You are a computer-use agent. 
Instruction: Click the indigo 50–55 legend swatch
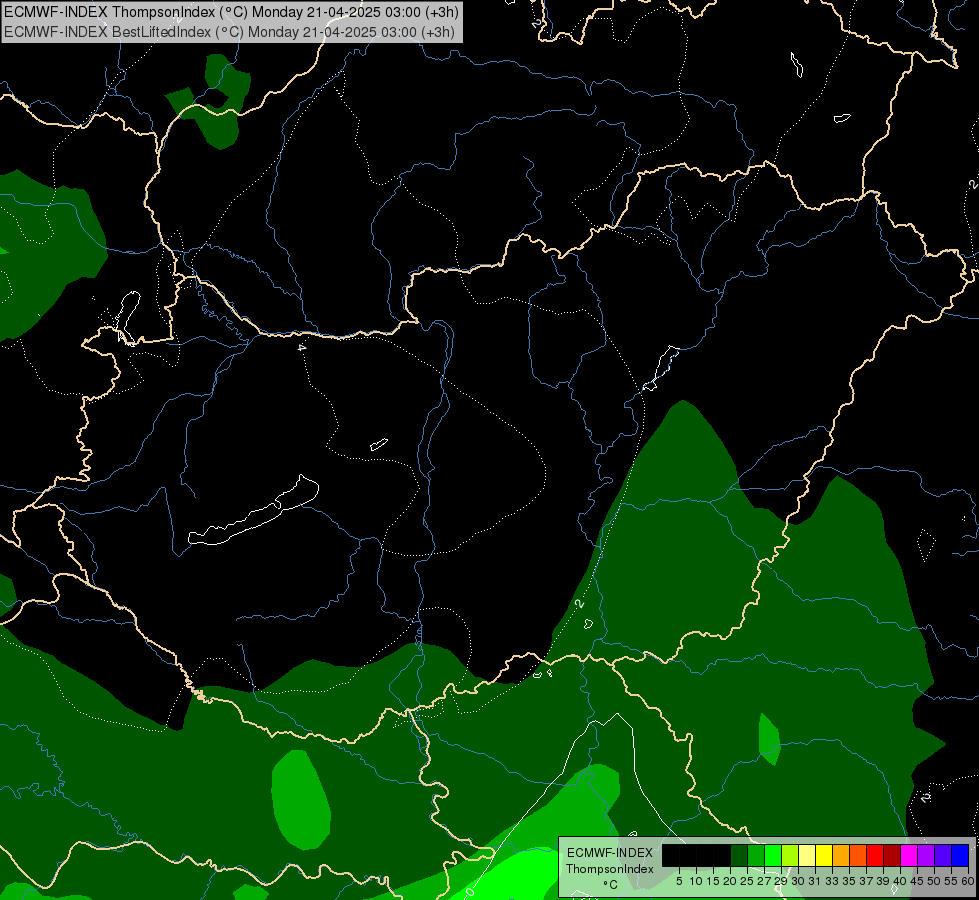pos(943,856)
